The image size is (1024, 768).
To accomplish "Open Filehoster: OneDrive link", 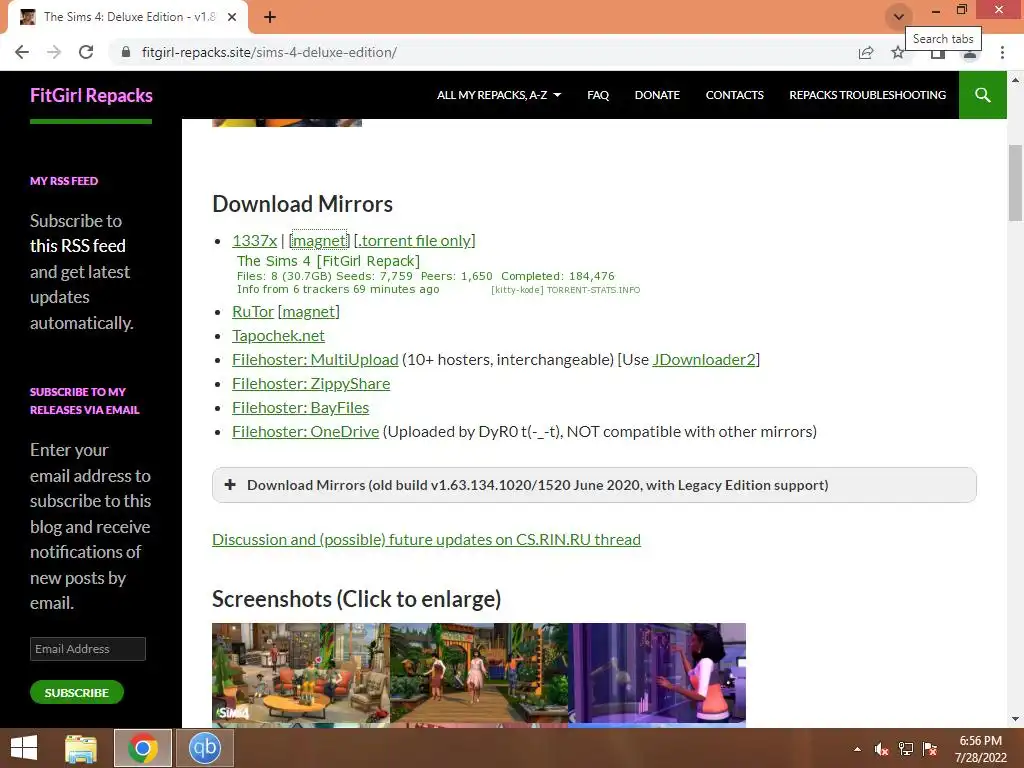I will point(306,432).
